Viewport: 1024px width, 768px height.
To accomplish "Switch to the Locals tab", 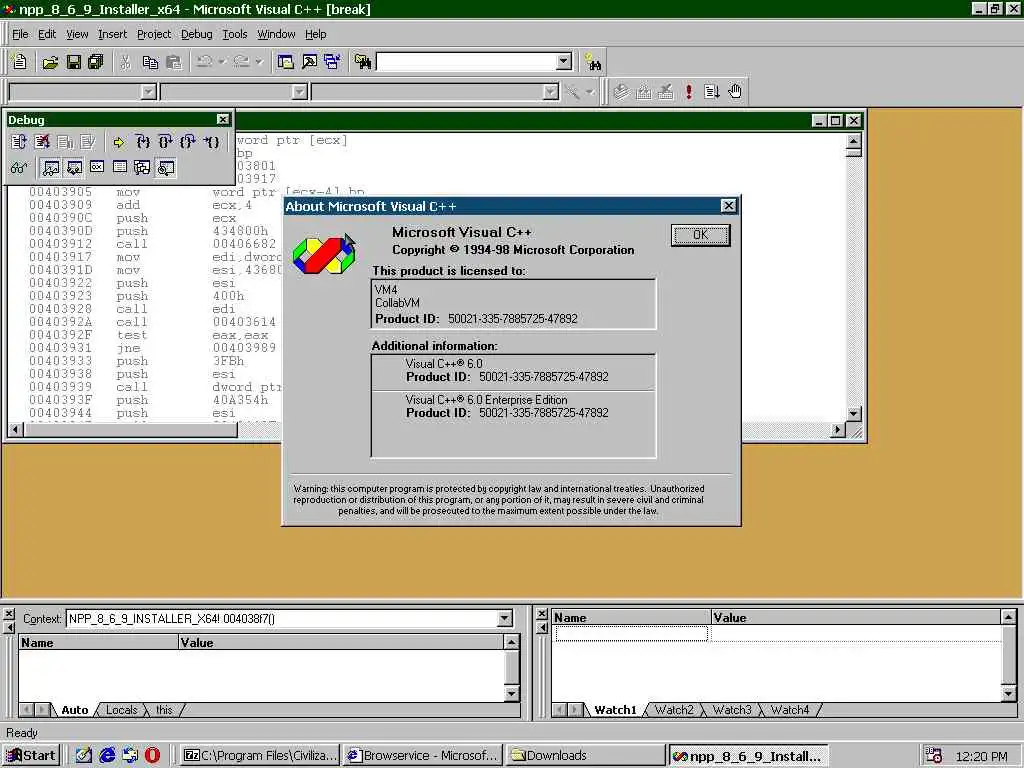I will (121, 710).
